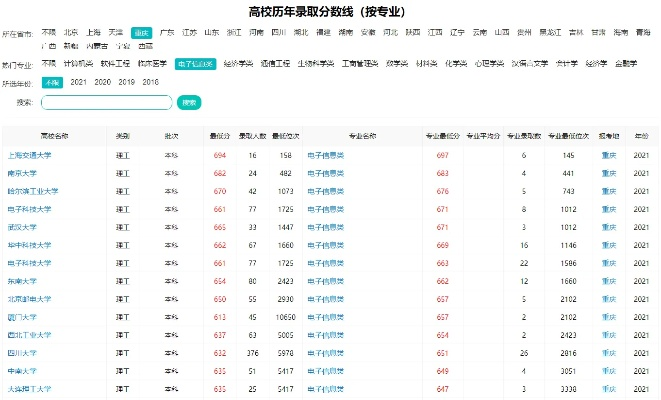Click the teal 搜索 button
Viewport: 661px width, 400px height.
pyautogui.click(x=189, y=102)
